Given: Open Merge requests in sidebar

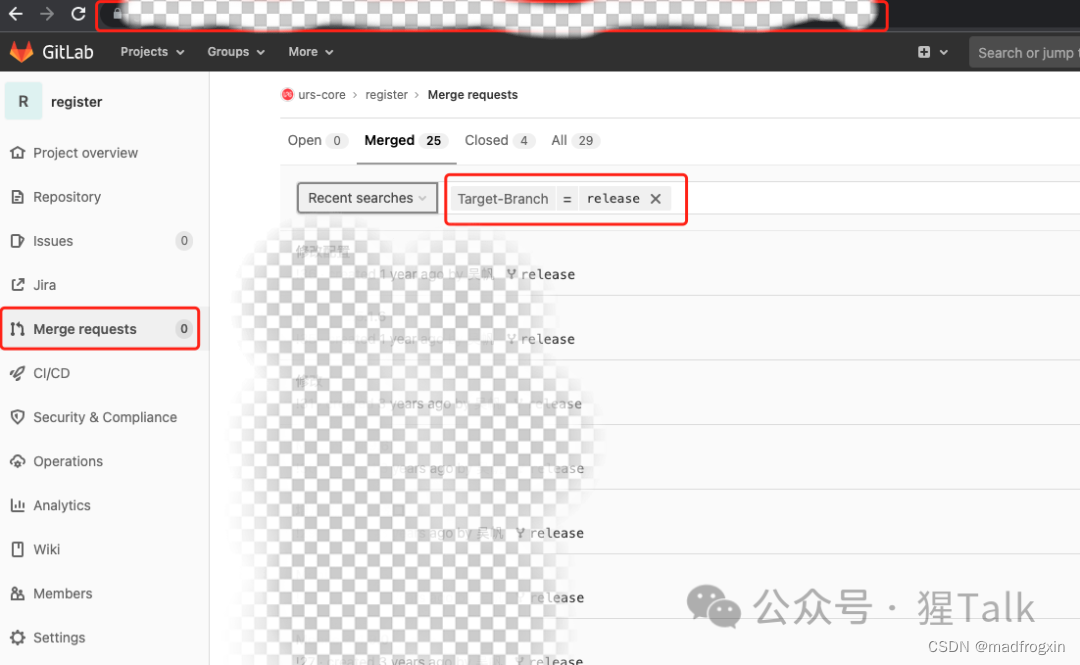Looking at the screenshot, I should 85,329.
